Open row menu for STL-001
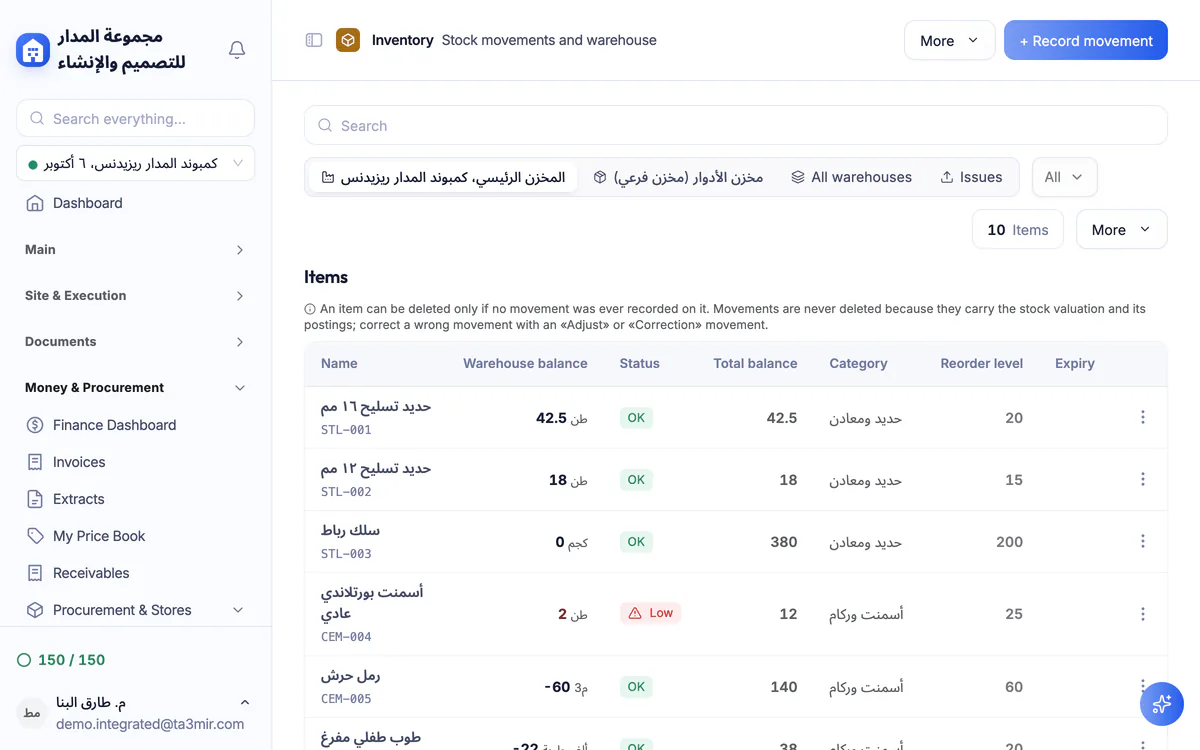Screen dimensions: 1200x750 coord(1143,417)
